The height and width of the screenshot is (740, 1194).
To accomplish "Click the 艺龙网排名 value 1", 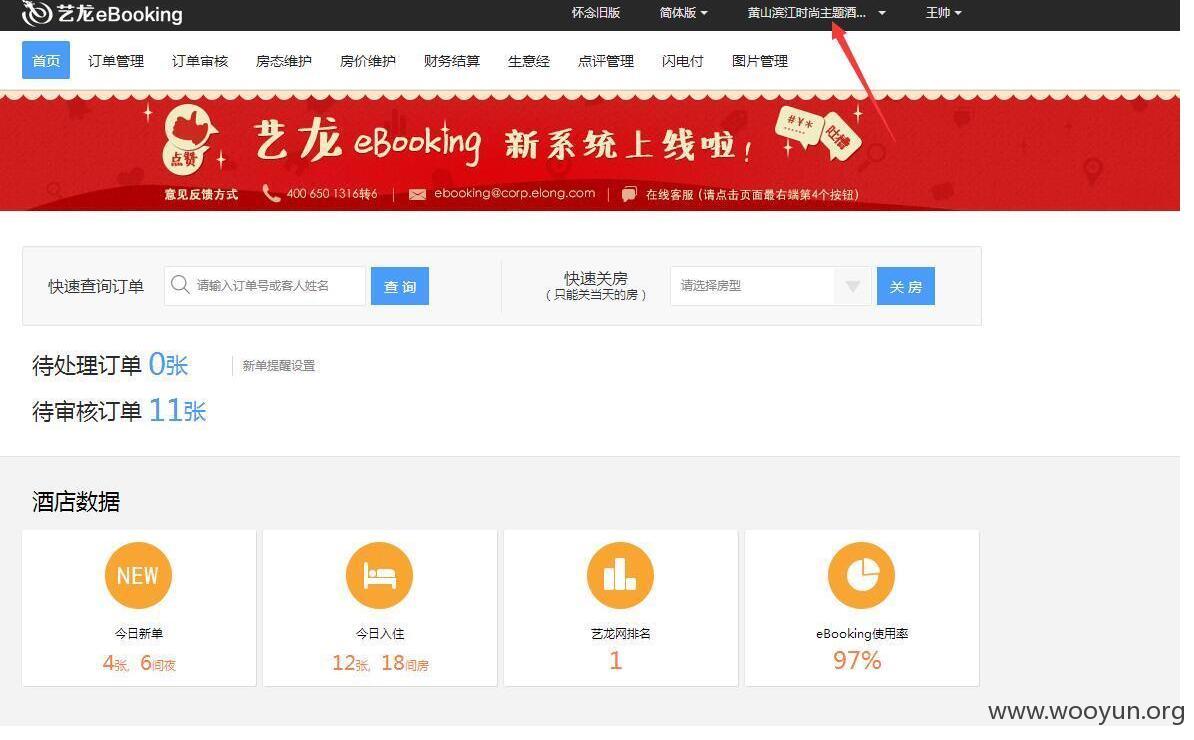I will [616, 660].
